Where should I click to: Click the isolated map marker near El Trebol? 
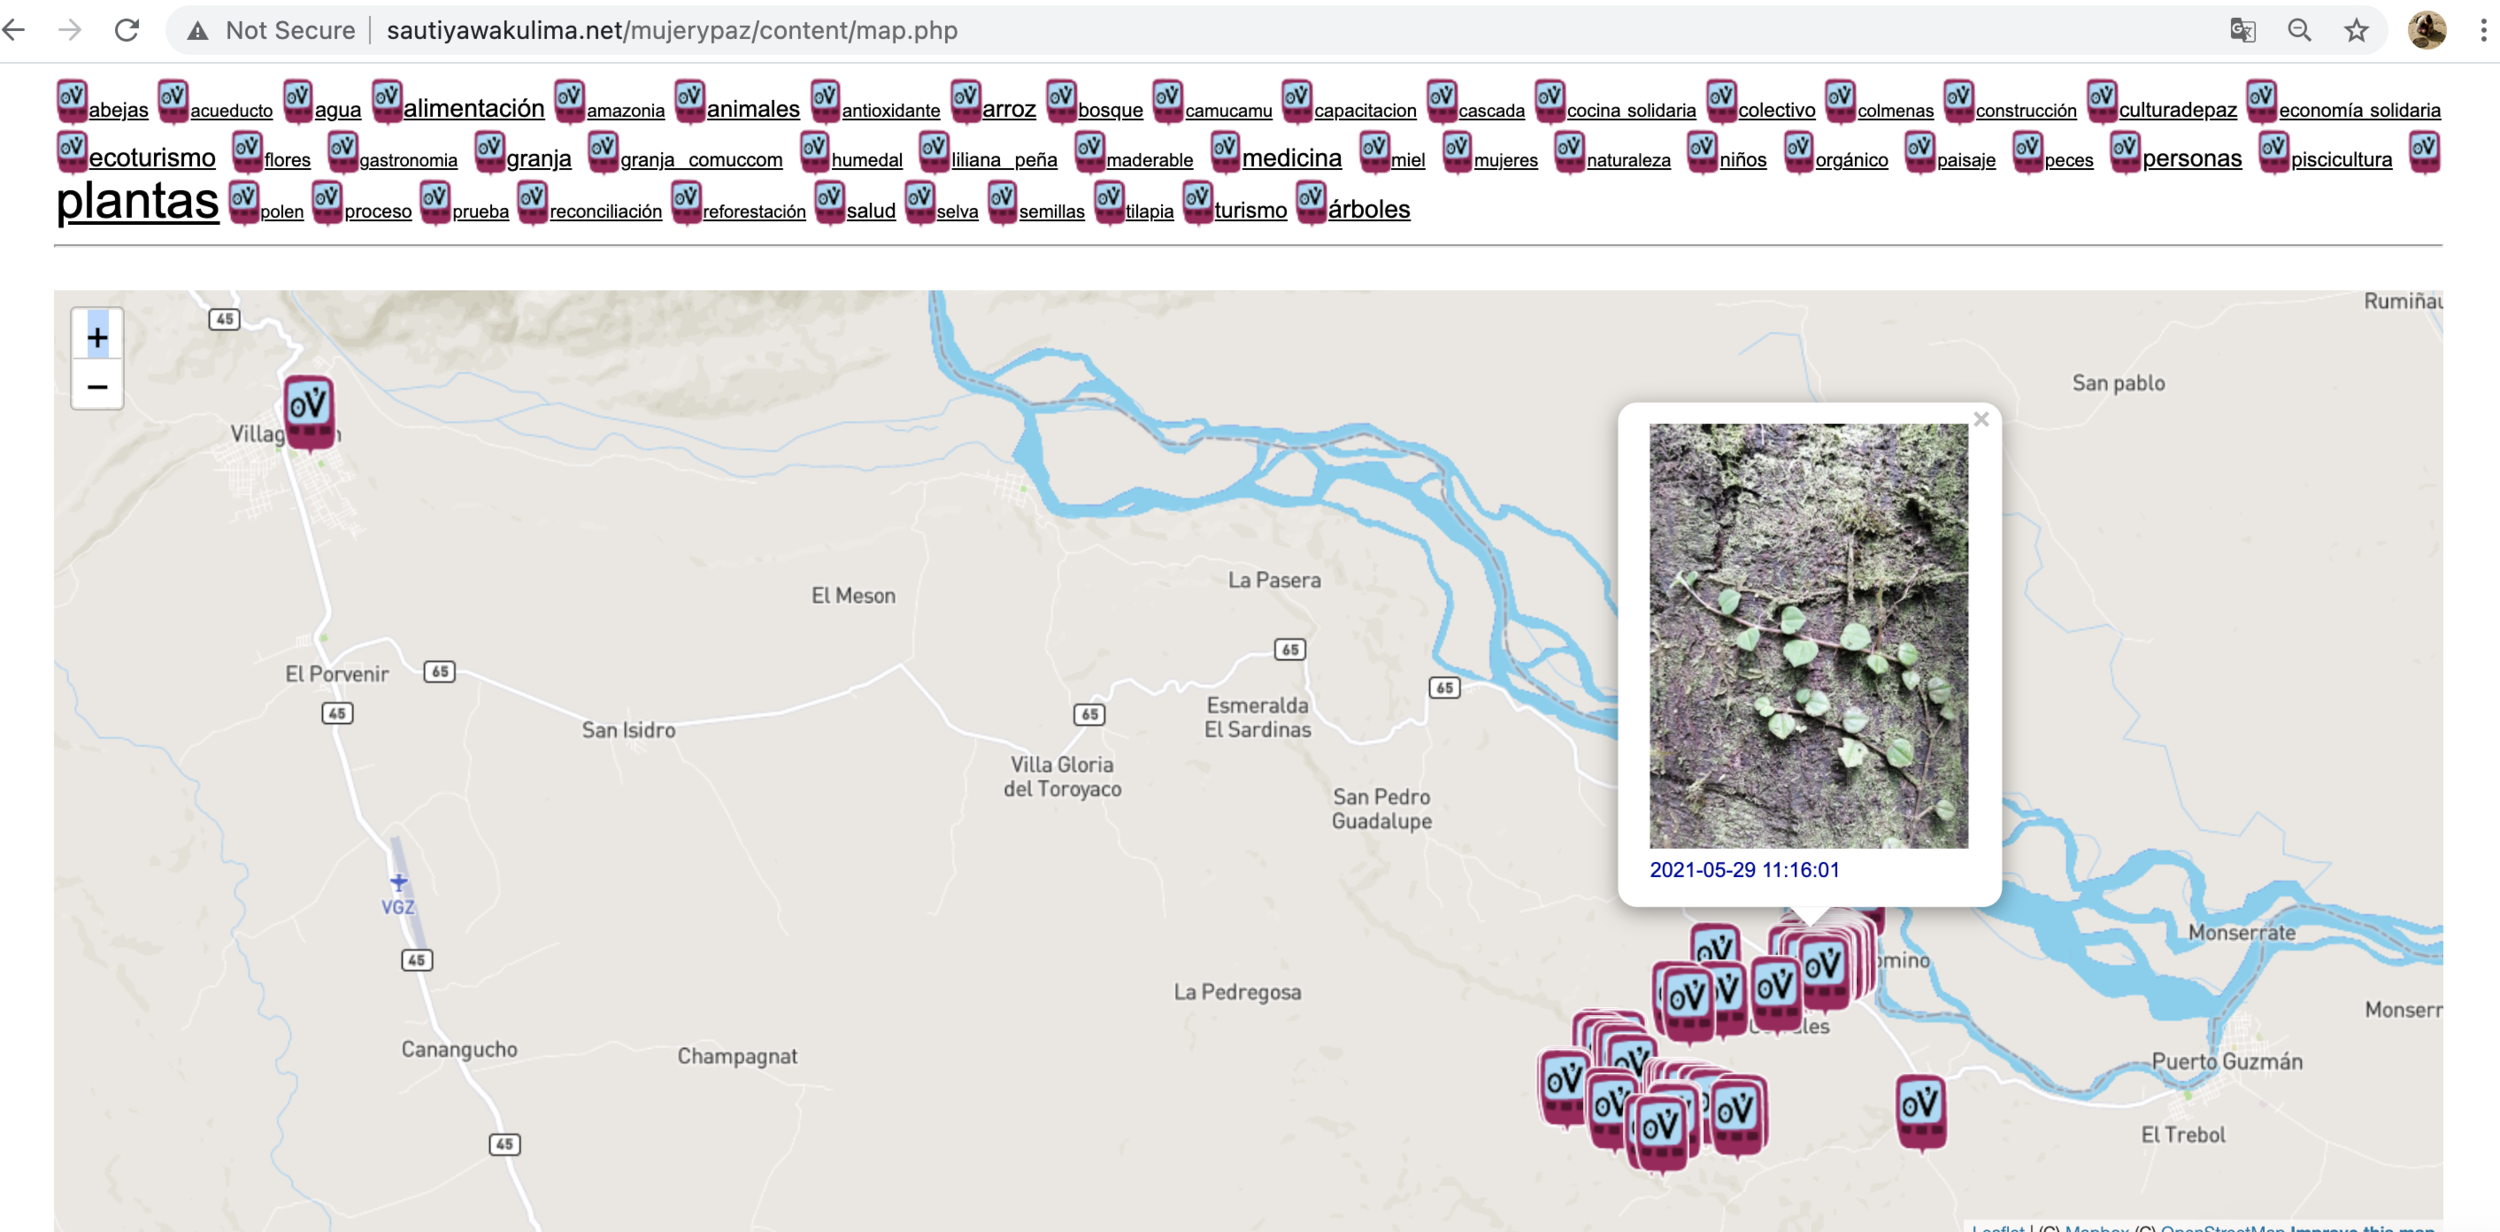coord(1920,1110)
